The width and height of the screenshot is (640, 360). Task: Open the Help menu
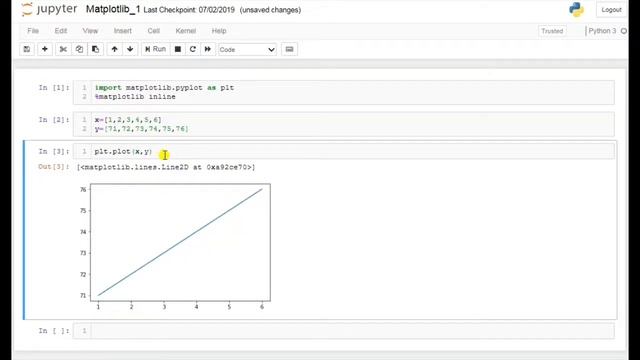coord(219,31)
